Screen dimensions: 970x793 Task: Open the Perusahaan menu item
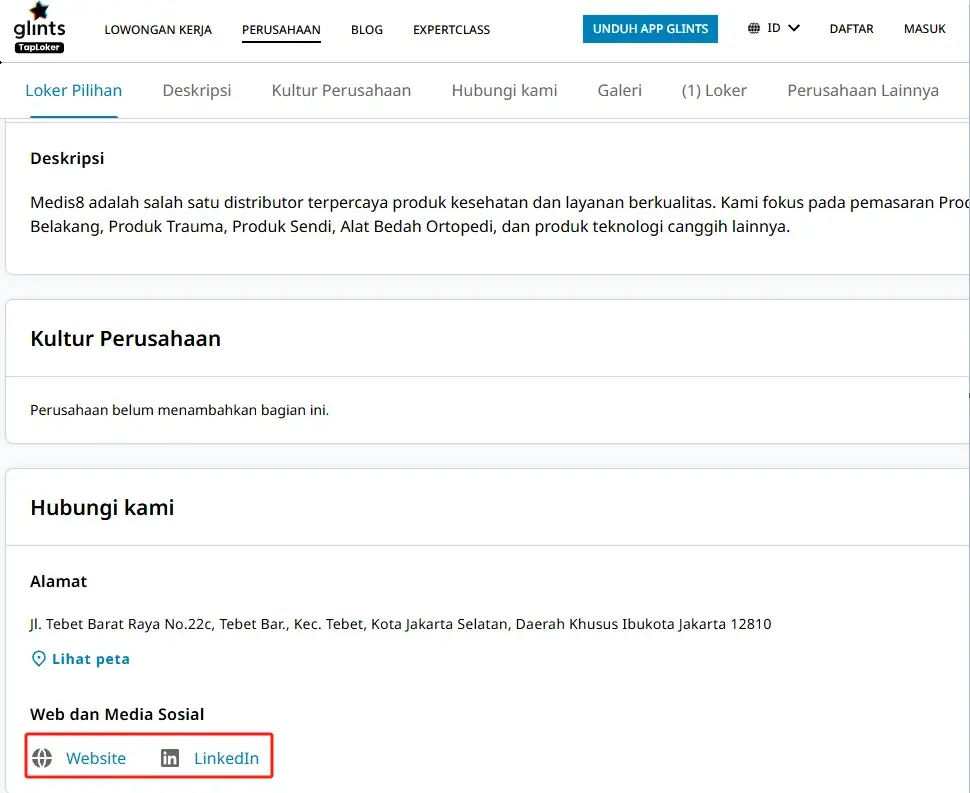(x=281, y=30)
